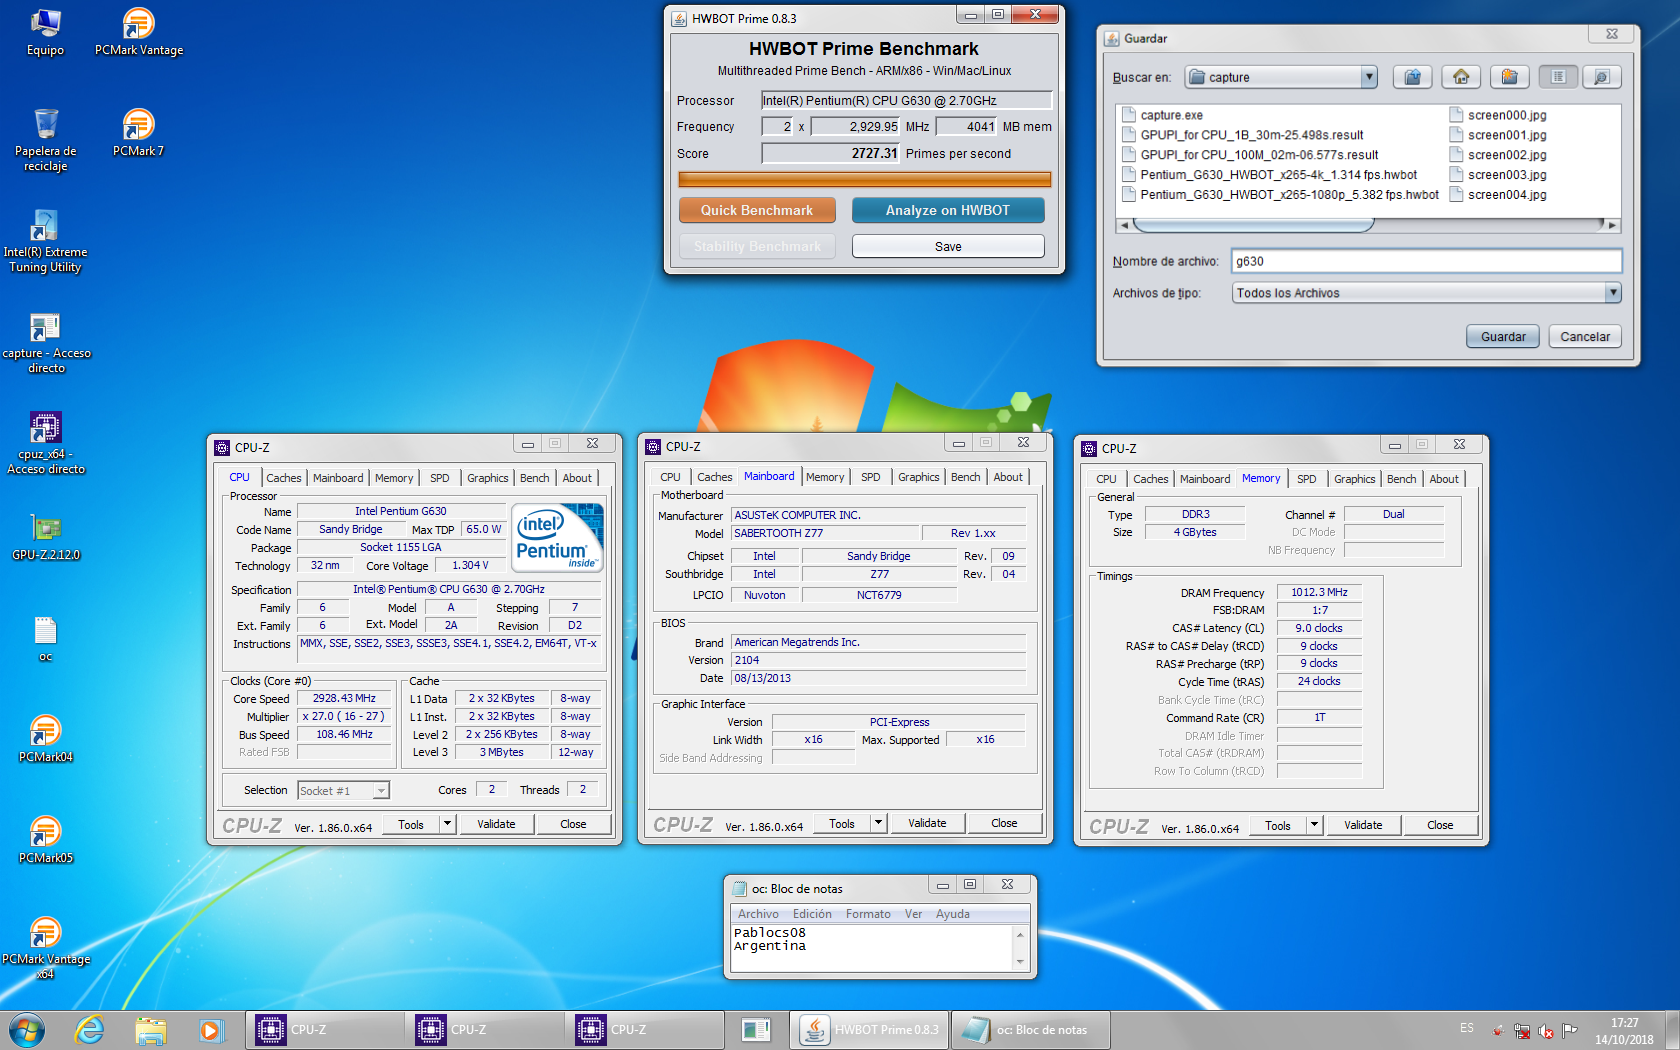
Task: Click the volume tray icon
Action: [1546, 1030]
